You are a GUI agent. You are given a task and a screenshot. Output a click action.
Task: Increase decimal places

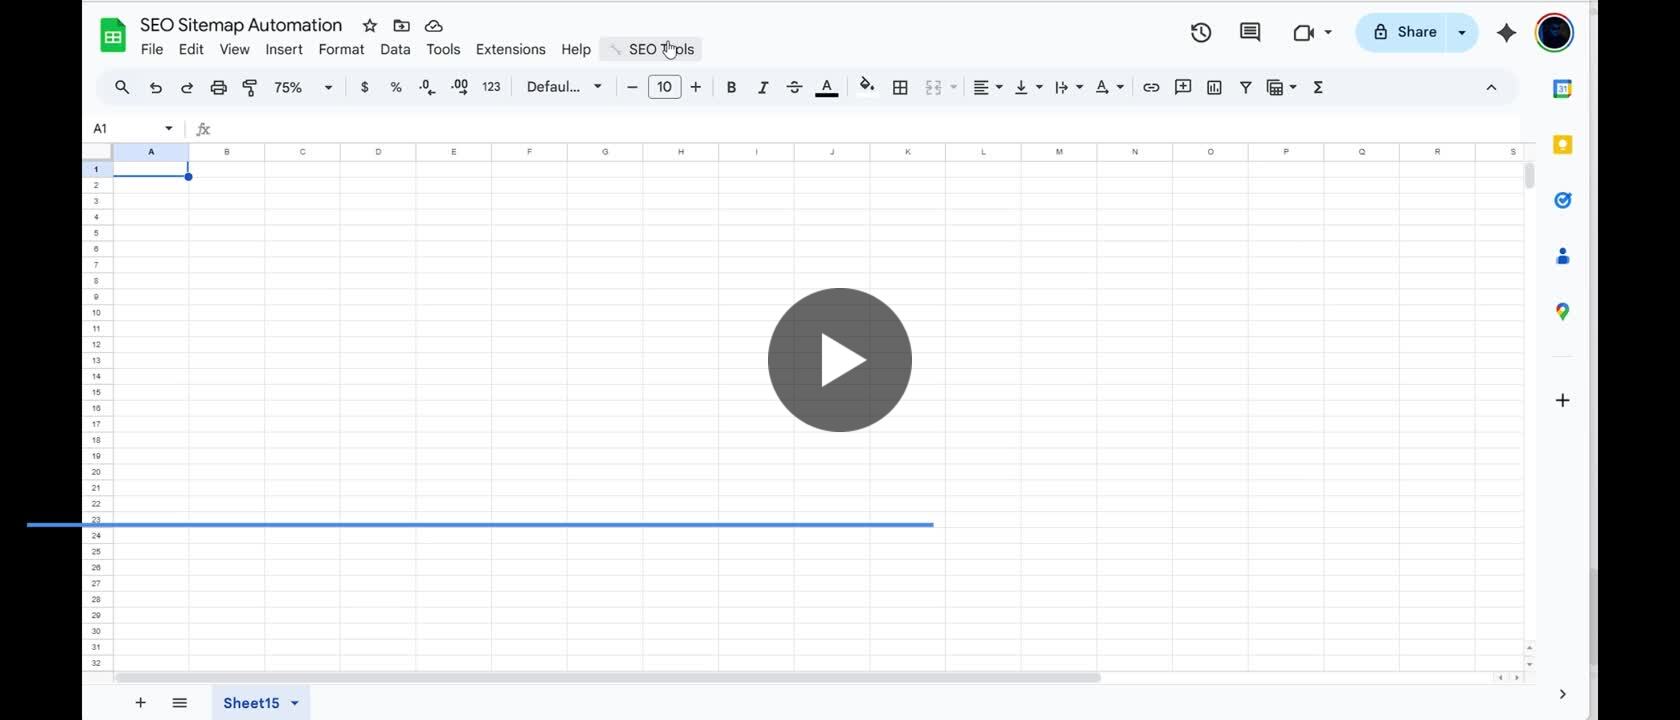[460, 87]
